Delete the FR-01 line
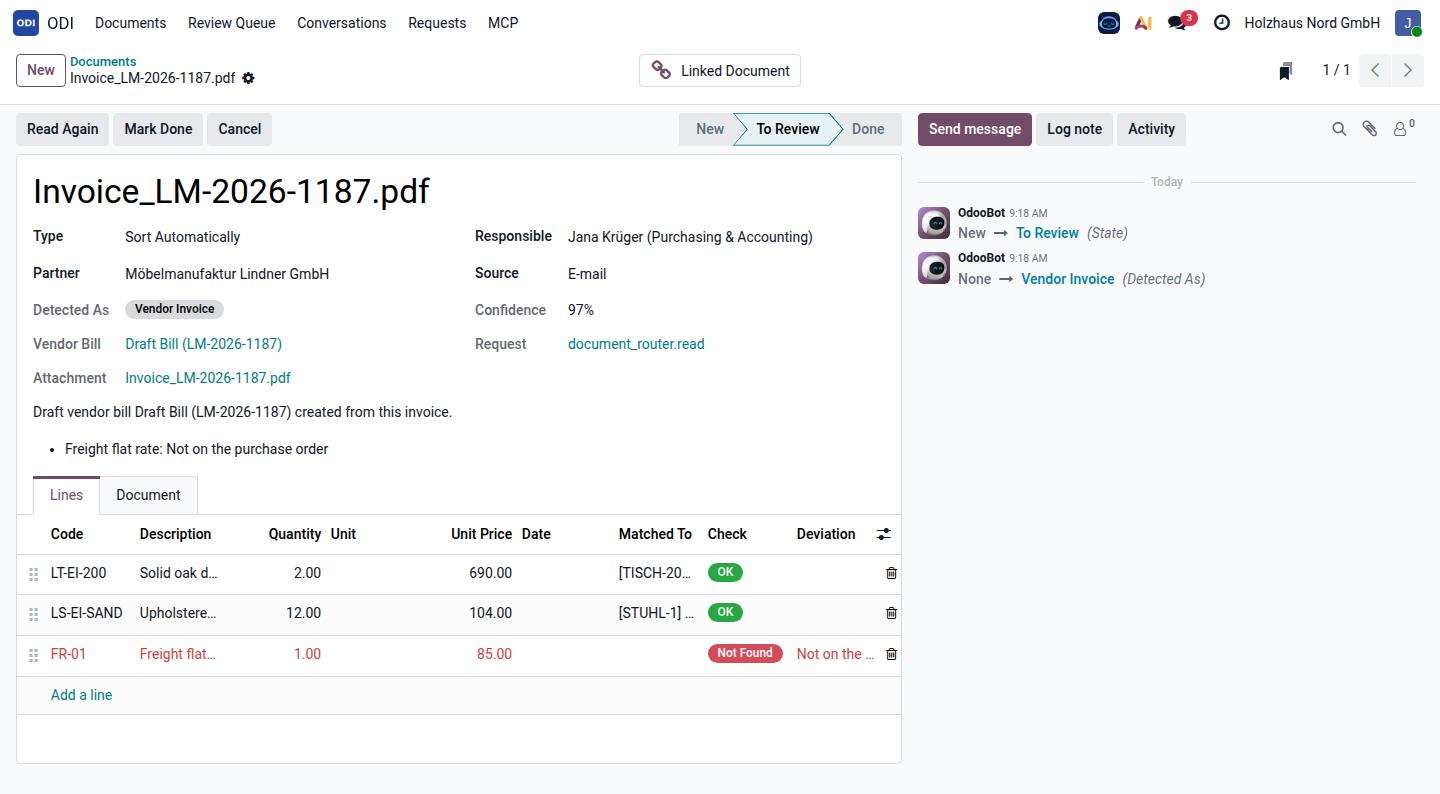 pyautogui.click(x=891, y=654)
